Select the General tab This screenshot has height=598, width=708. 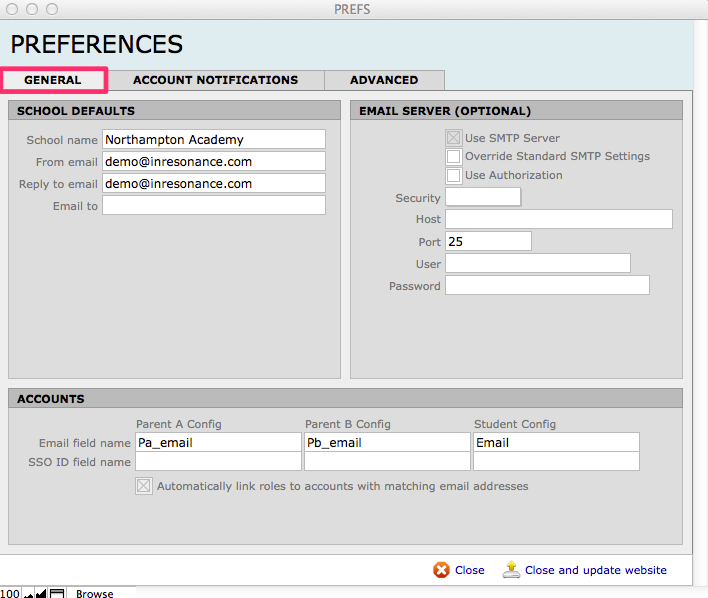(x=53, y=80)
